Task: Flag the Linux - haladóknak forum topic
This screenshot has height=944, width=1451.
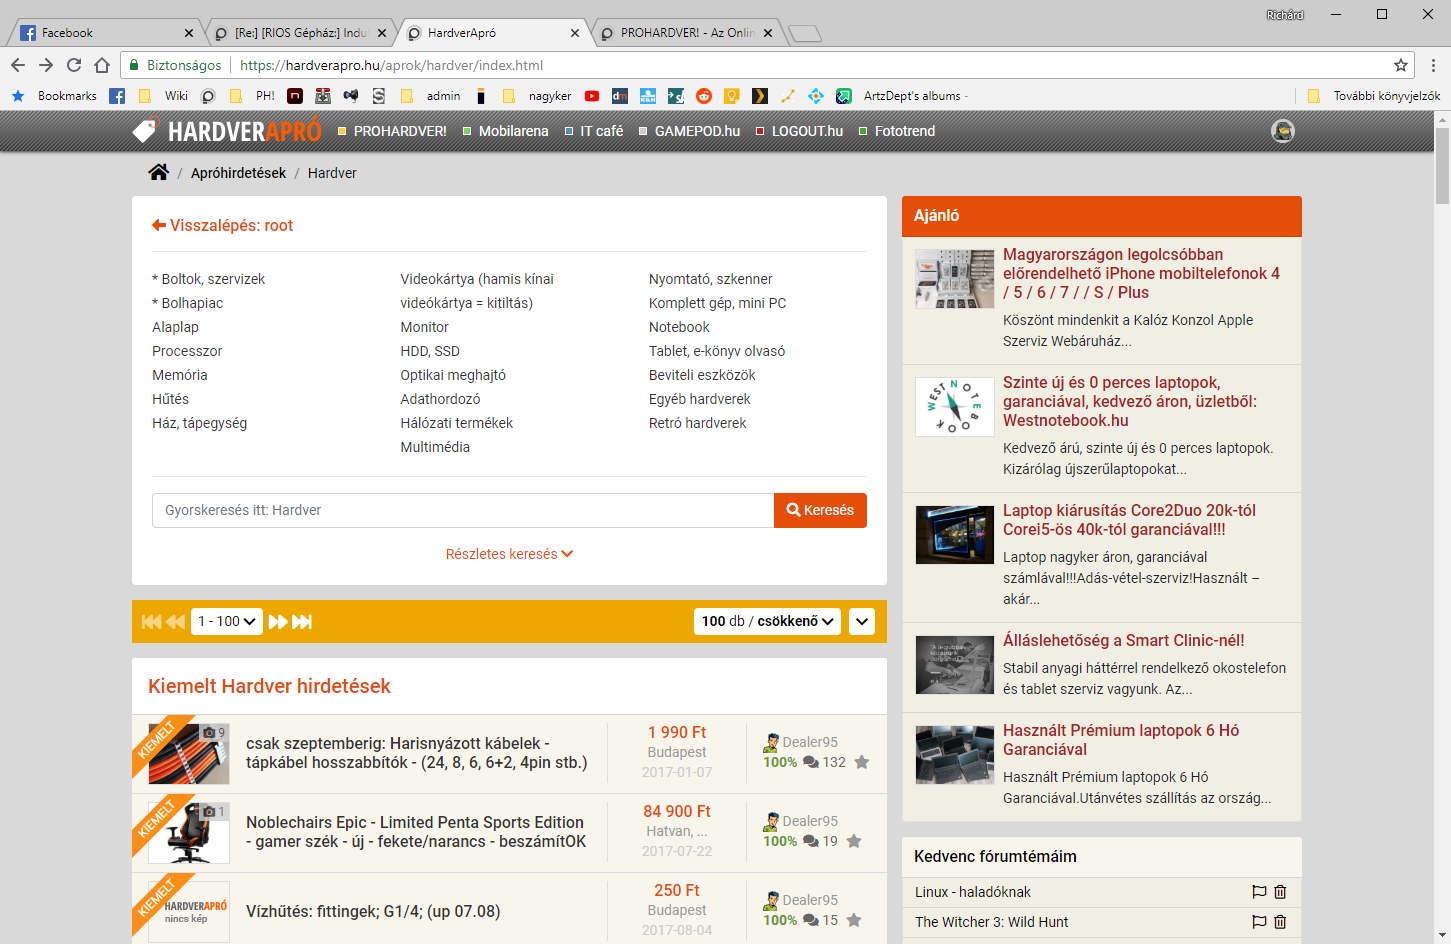Action: 1259,892
